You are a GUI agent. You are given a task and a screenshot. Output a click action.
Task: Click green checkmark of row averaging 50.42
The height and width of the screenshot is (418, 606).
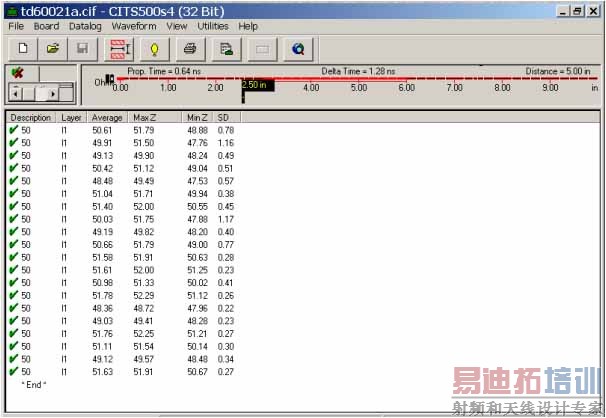[14, 168]
